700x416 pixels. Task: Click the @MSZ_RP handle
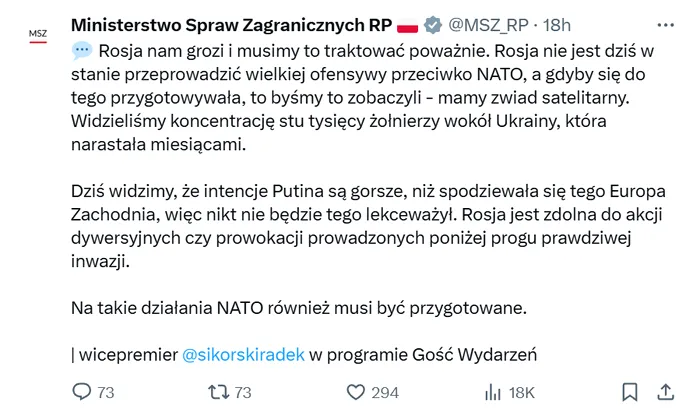pyautogui.click(x=488, y=25)
